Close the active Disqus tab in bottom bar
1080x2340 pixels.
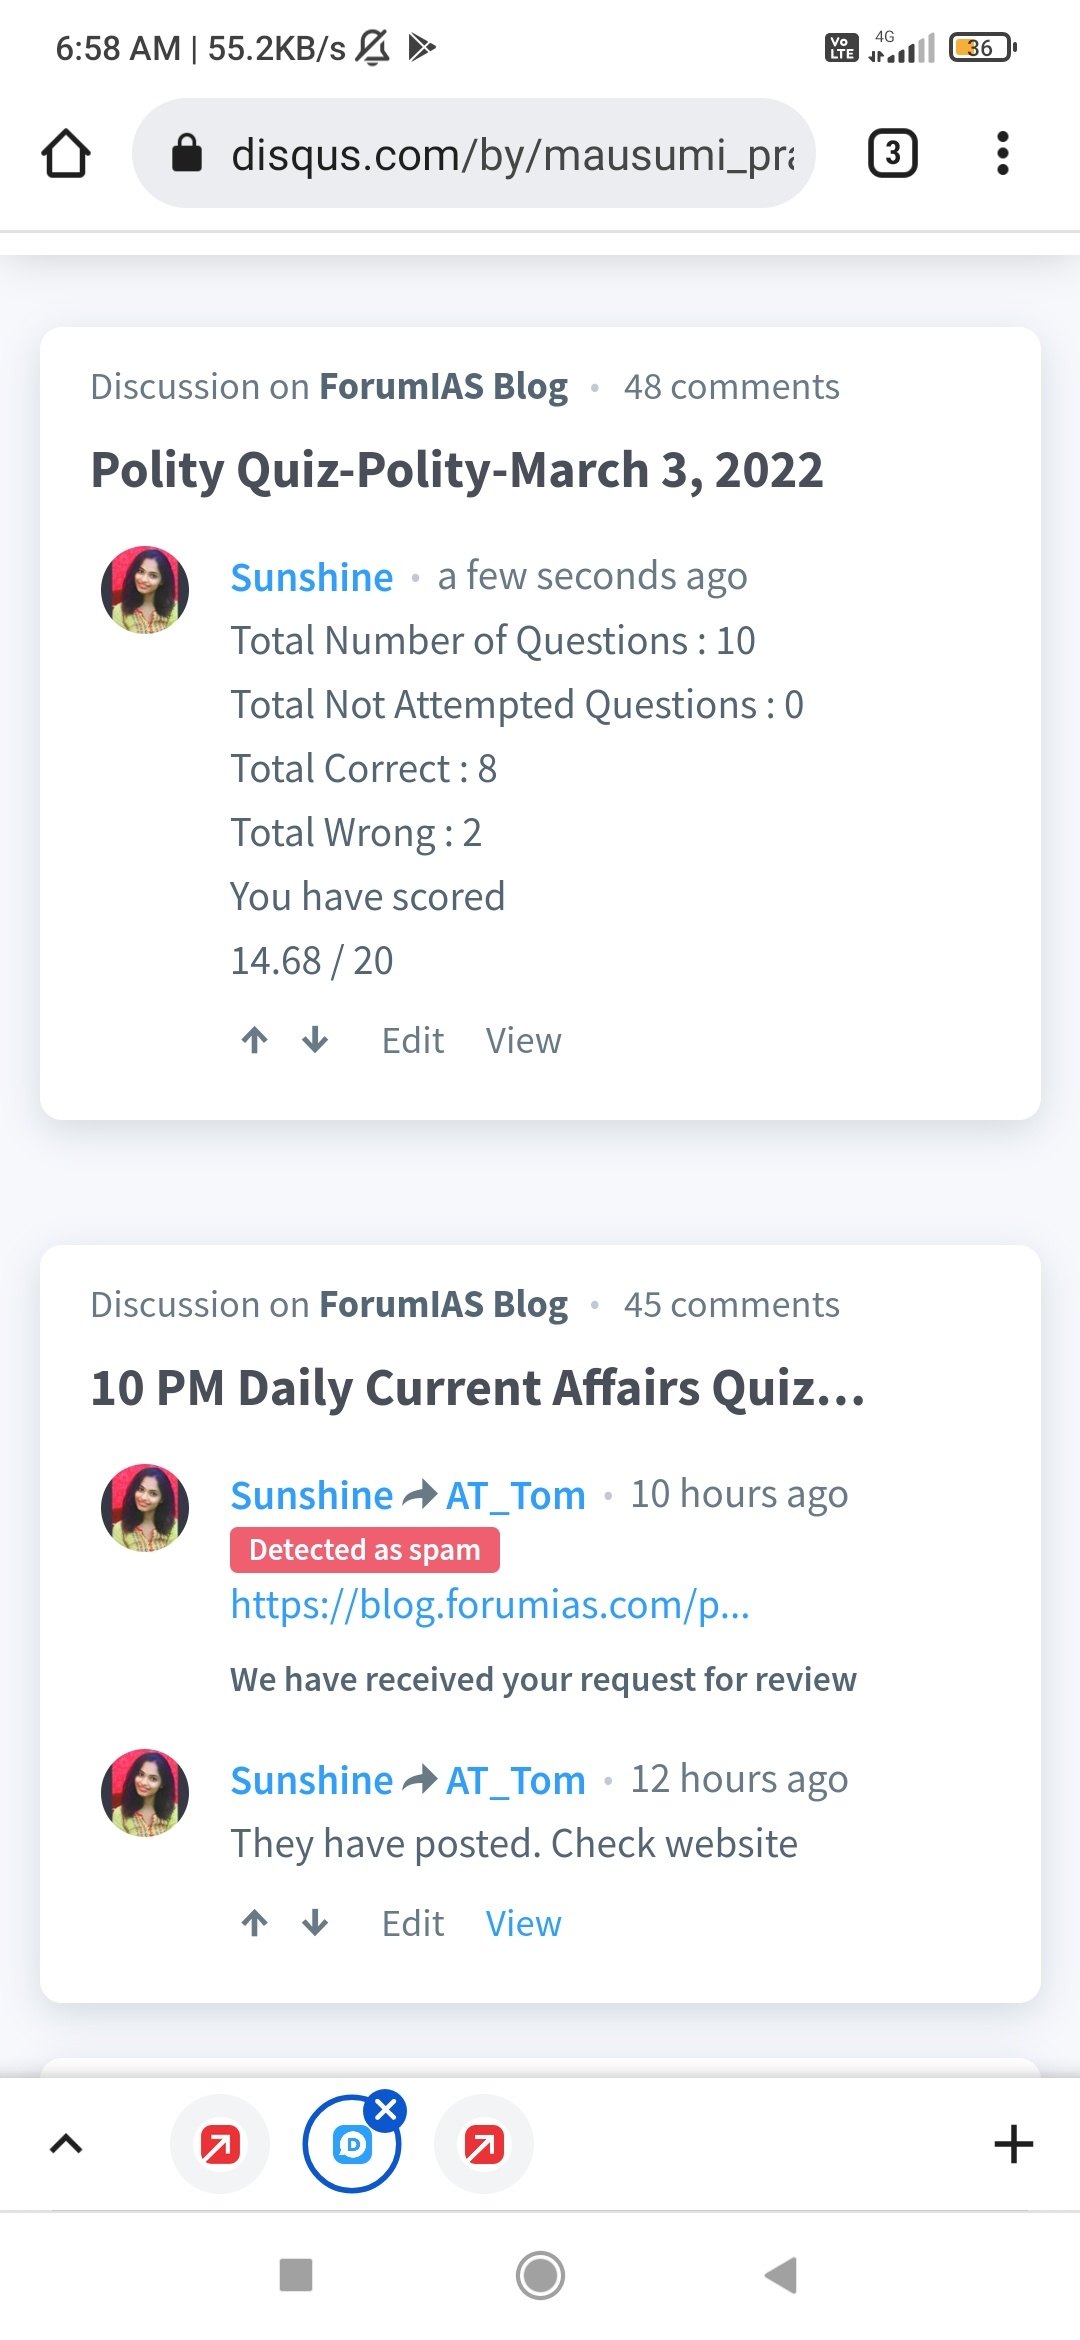click(x=386, y=2110)
